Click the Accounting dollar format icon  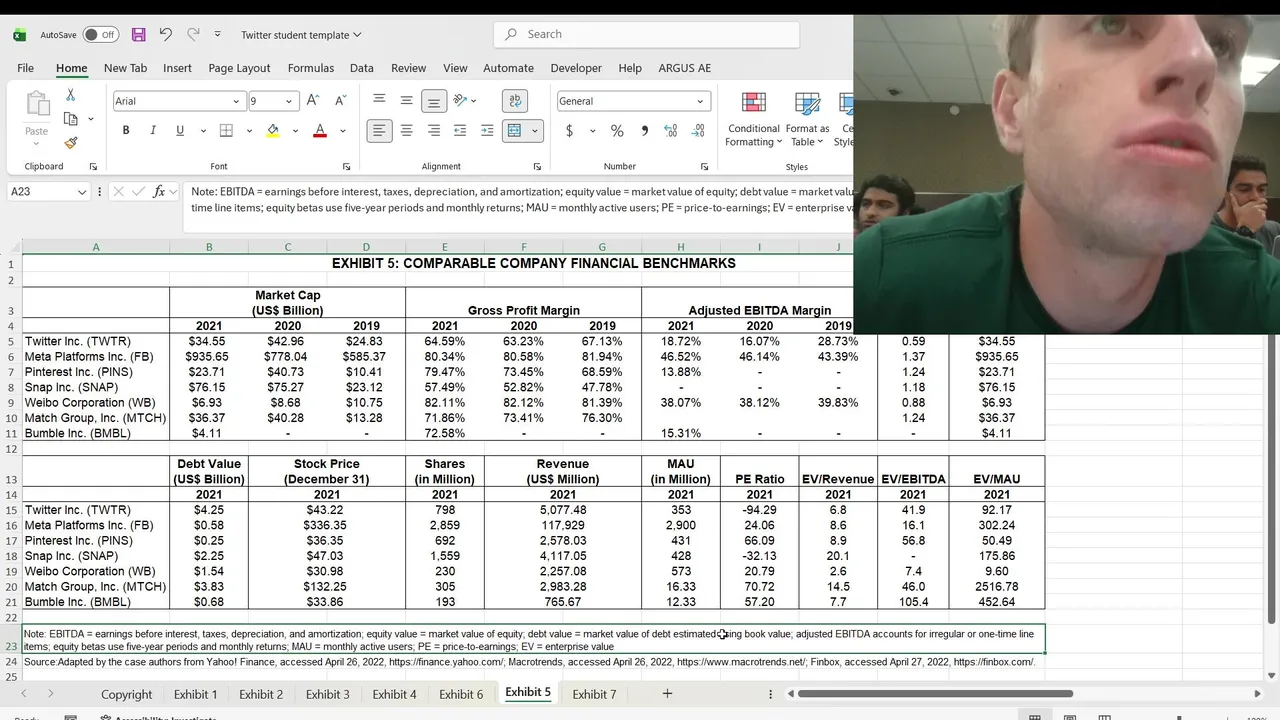570,131
